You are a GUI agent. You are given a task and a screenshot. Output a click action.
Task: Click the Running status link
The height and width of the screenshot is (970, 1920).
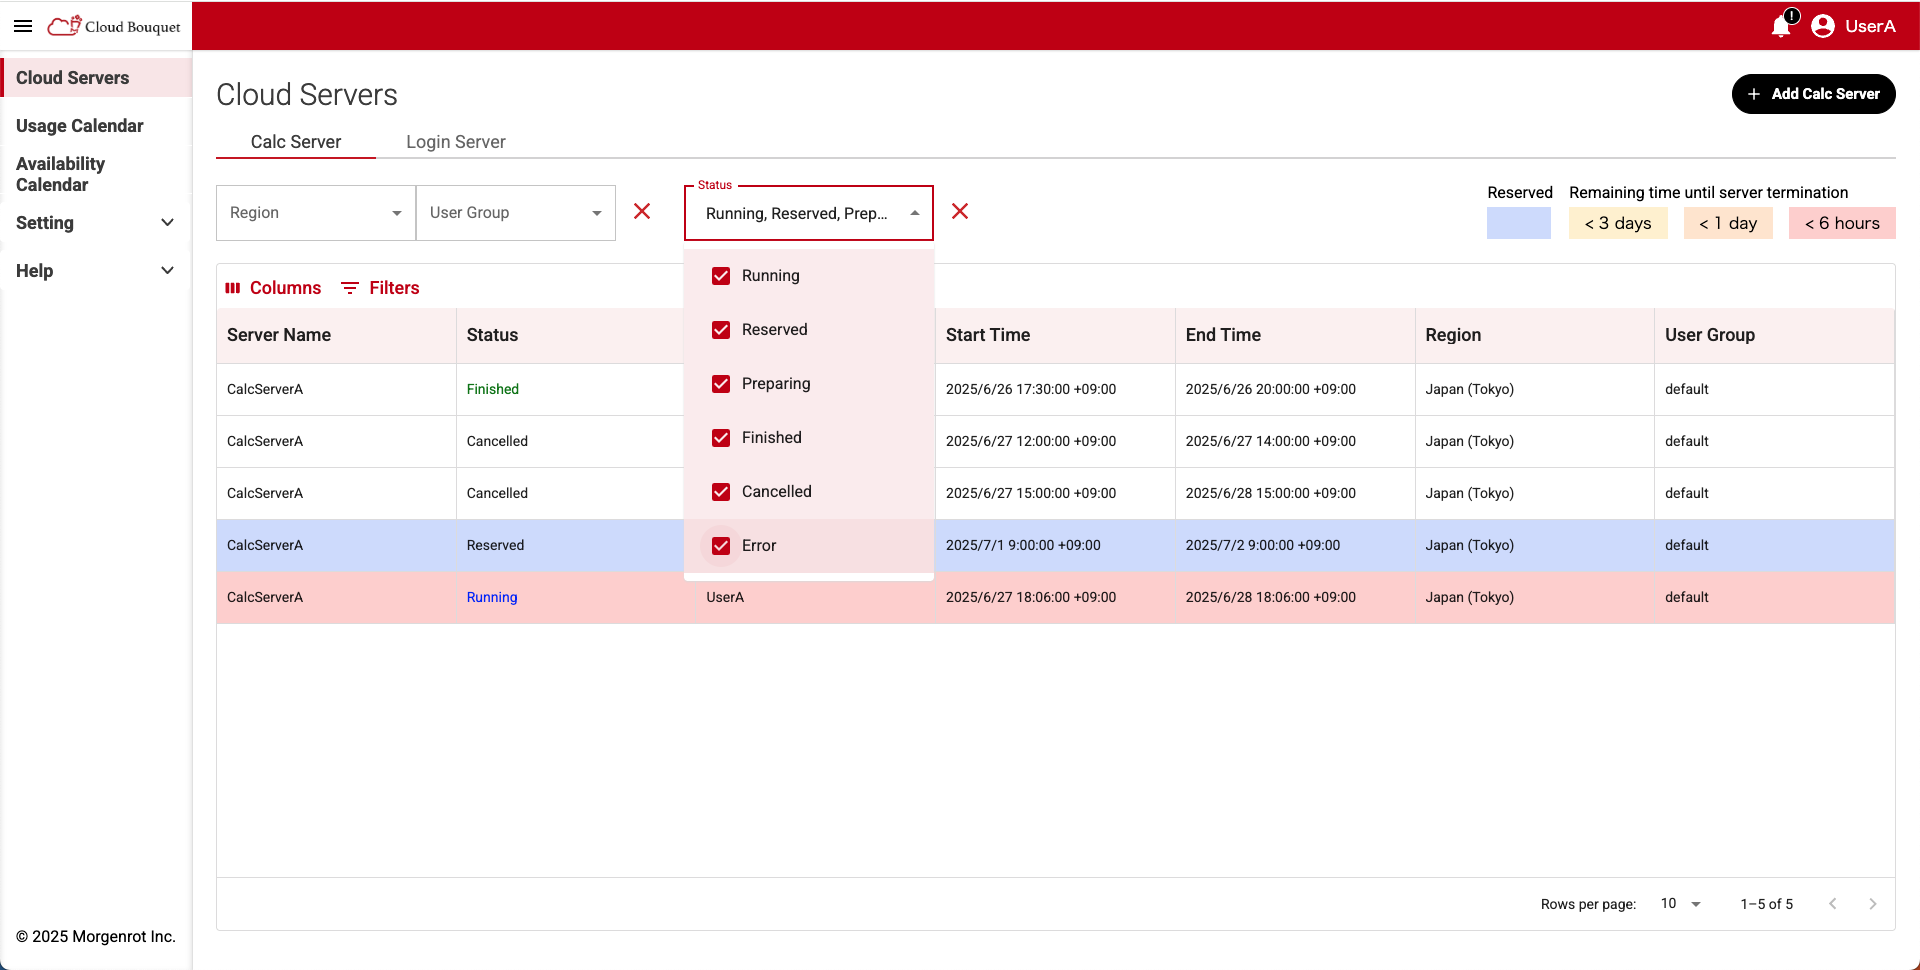coord(491,597)
